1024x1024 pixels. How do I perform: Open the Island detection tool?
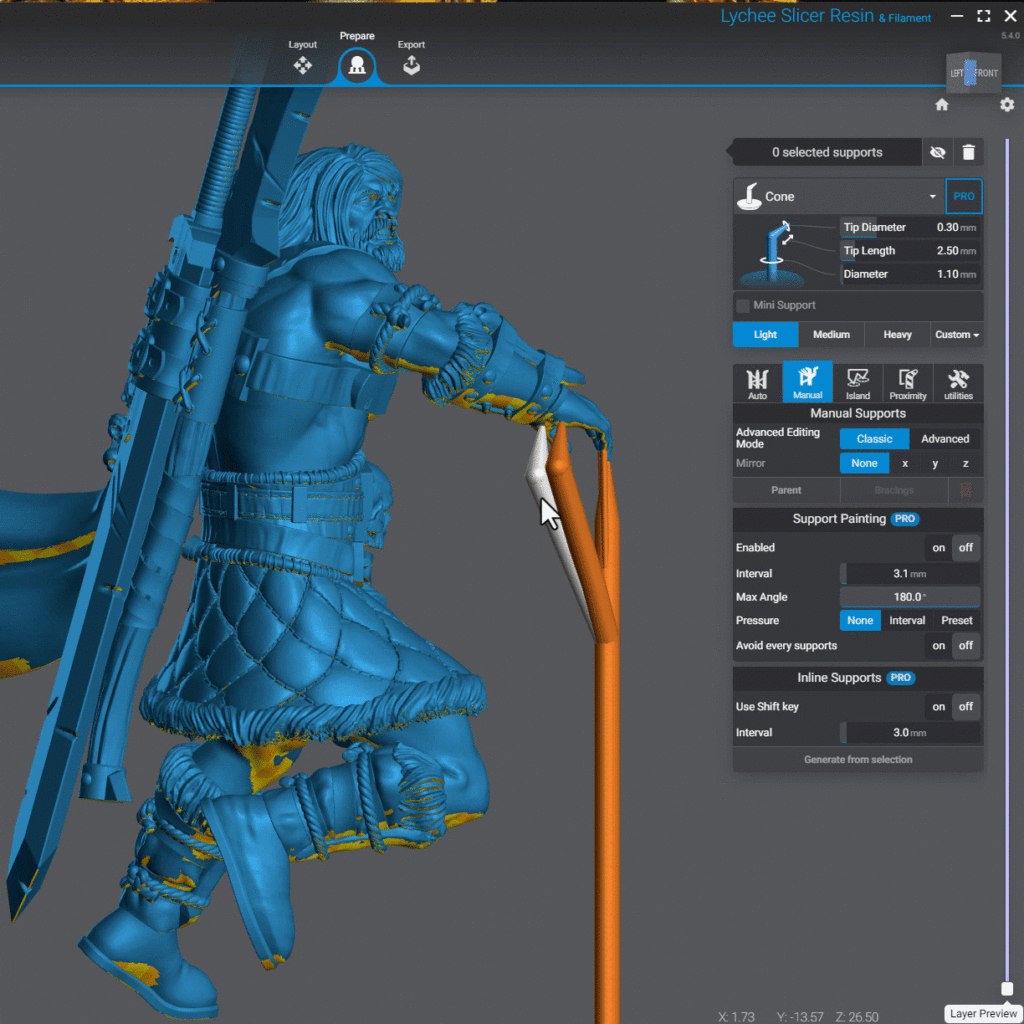[x=857, y=383]
